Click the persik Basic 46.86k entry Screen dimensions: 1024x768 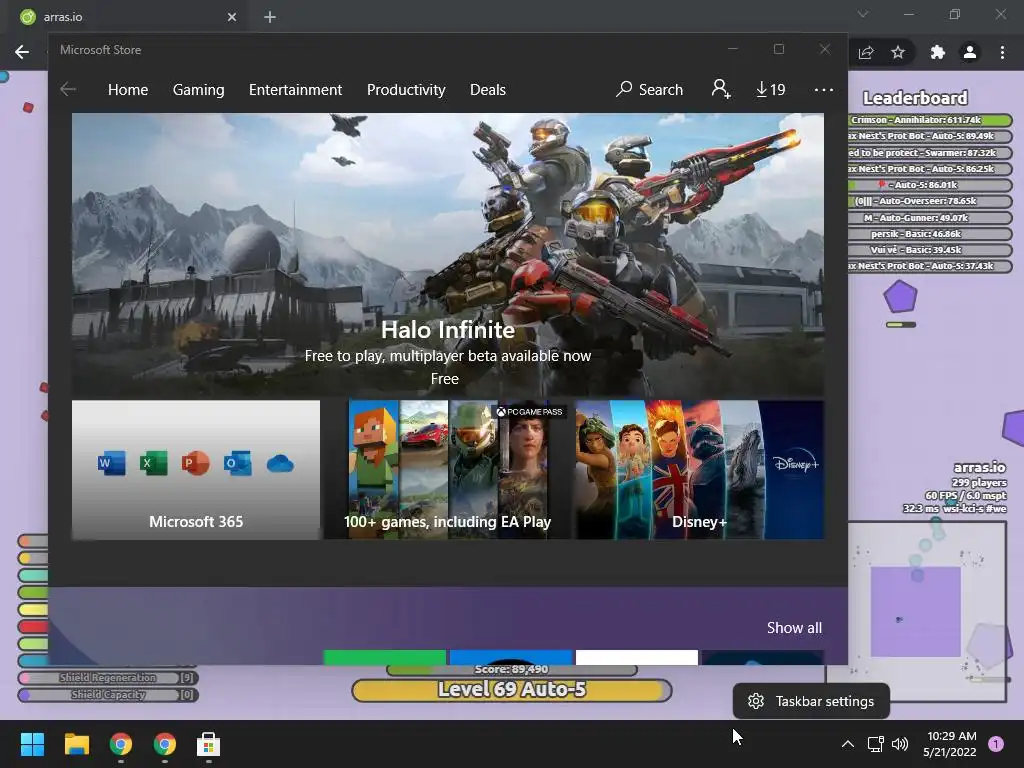[930, 234]
